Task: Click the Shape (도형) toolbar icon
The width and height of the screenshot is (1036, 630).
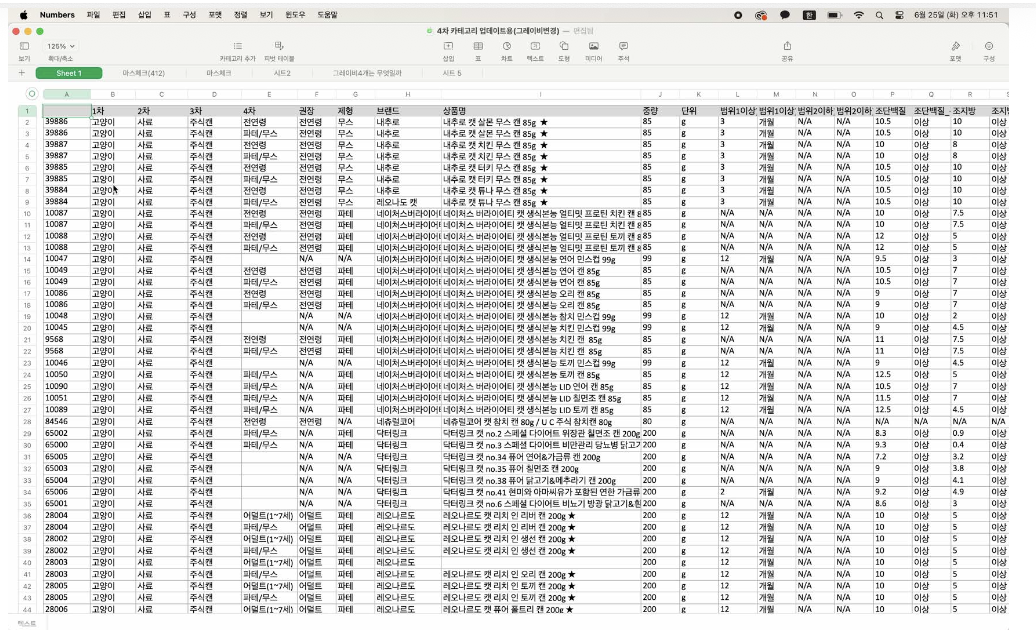Action: coord(564,46)
